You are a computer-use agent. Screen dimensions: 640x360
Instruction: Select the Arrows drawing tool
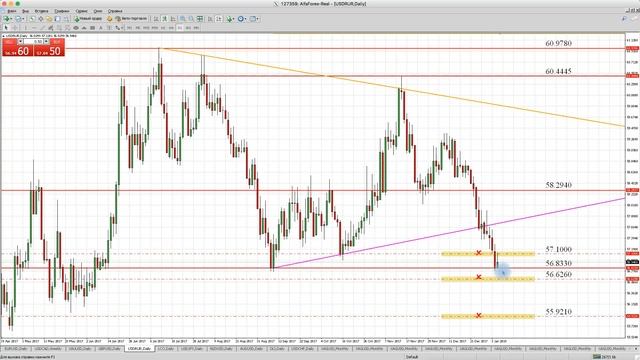pyautogui.click(x=117, y=28)
